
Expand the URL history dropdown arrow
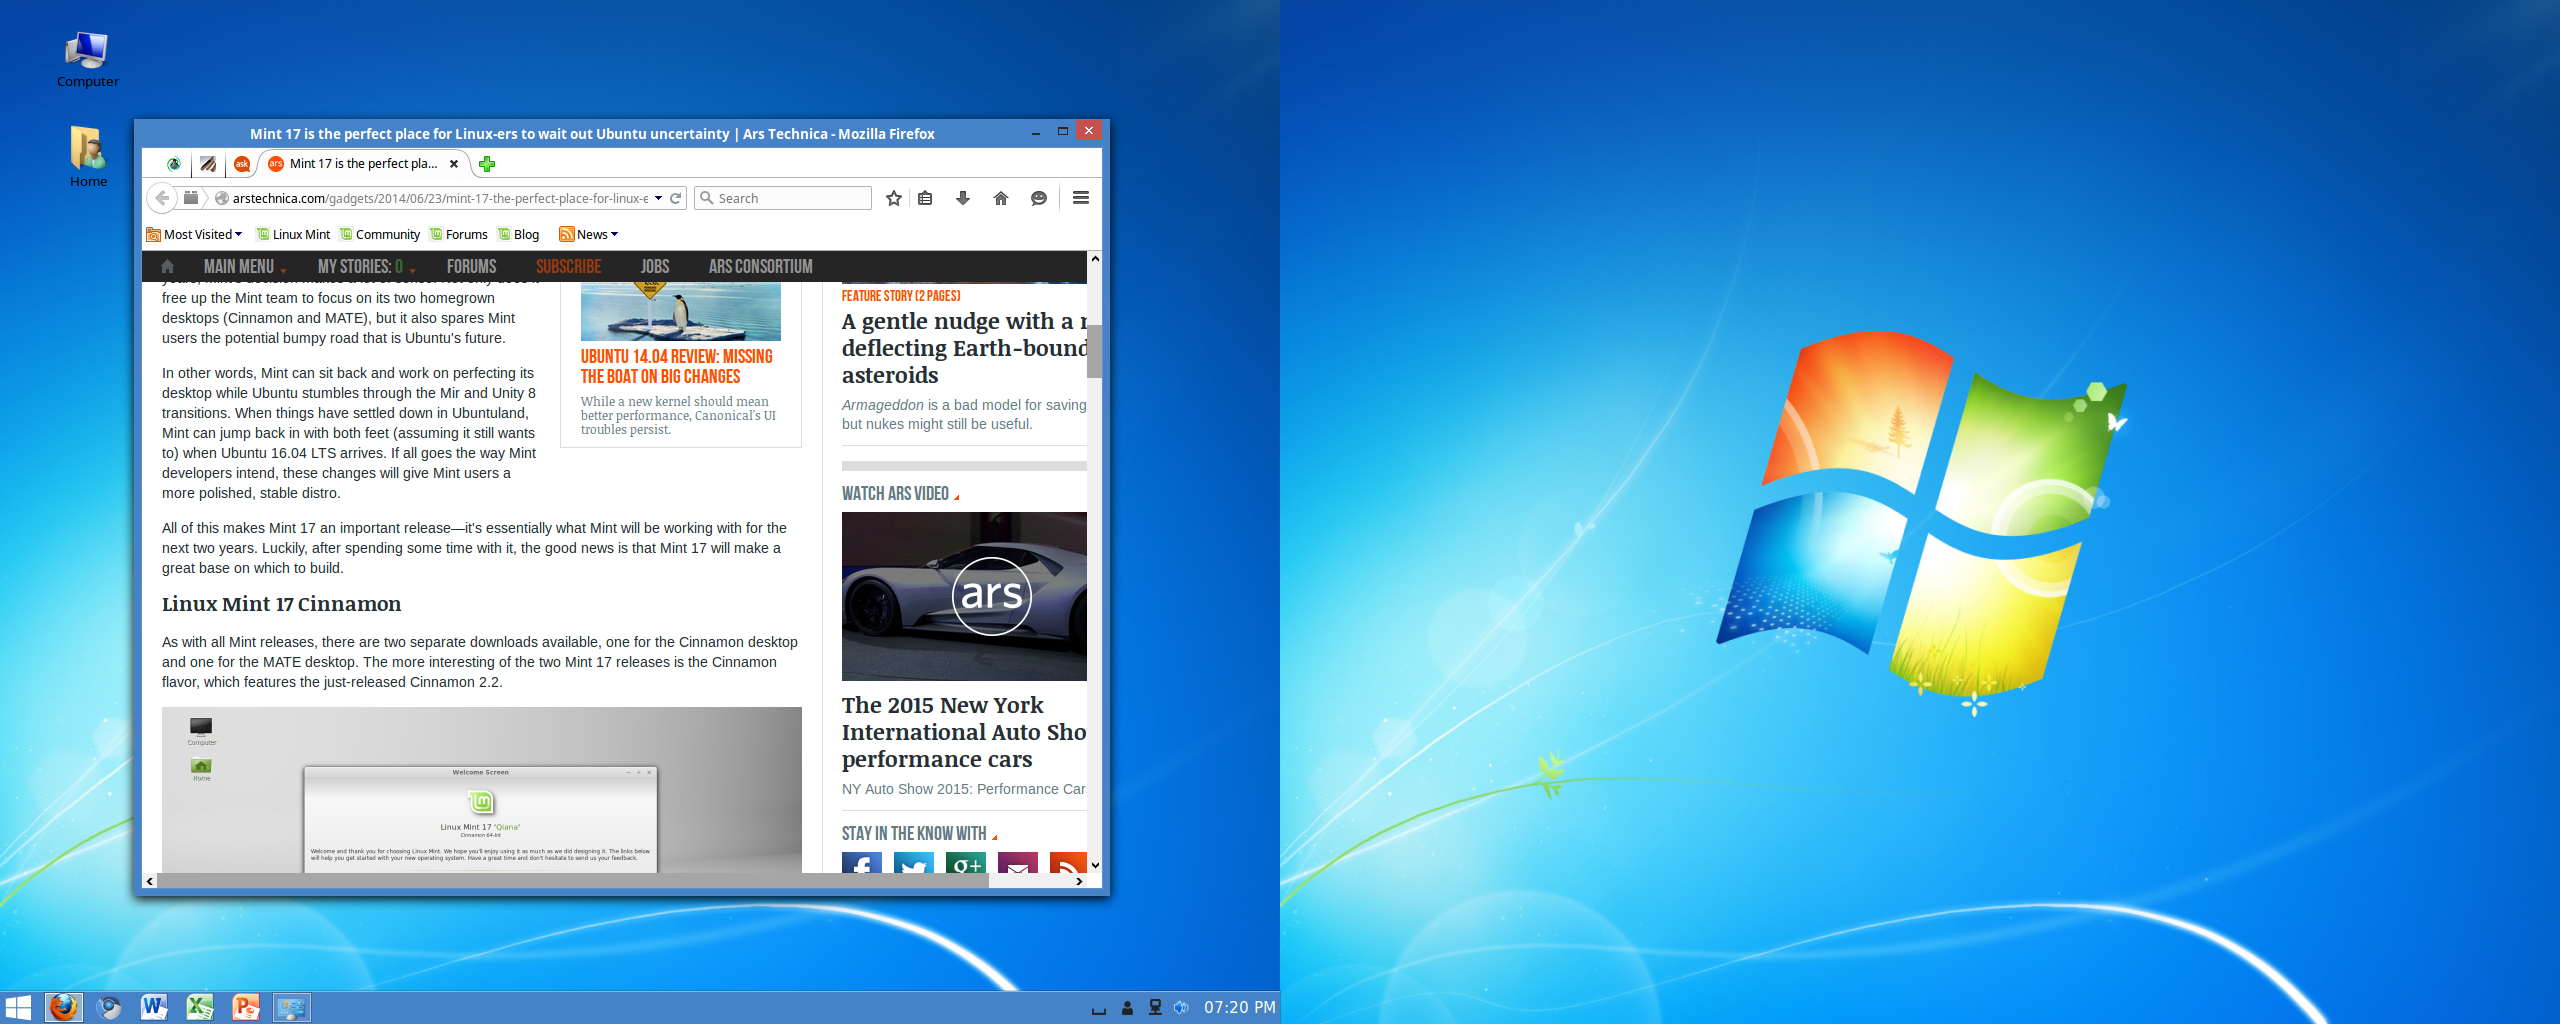point(659,198)
